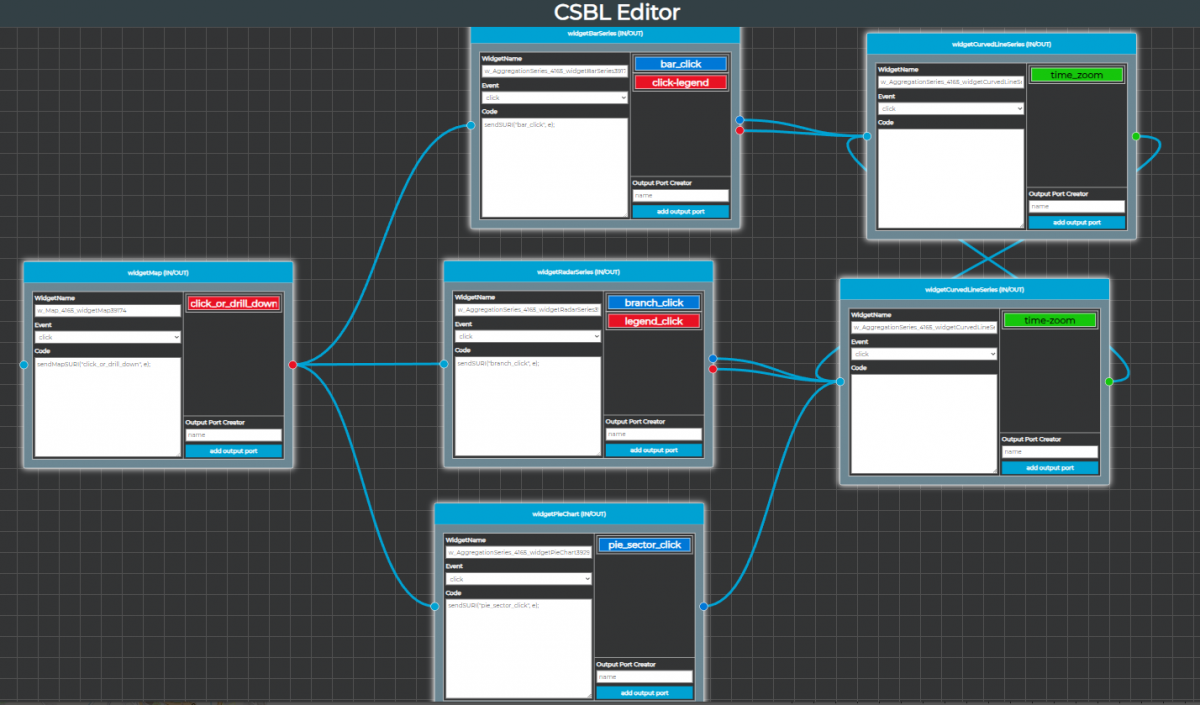Viewport: 1200px width, 705px height.
Task: Click add output port button in widgetMap
Action: (233, 451)
